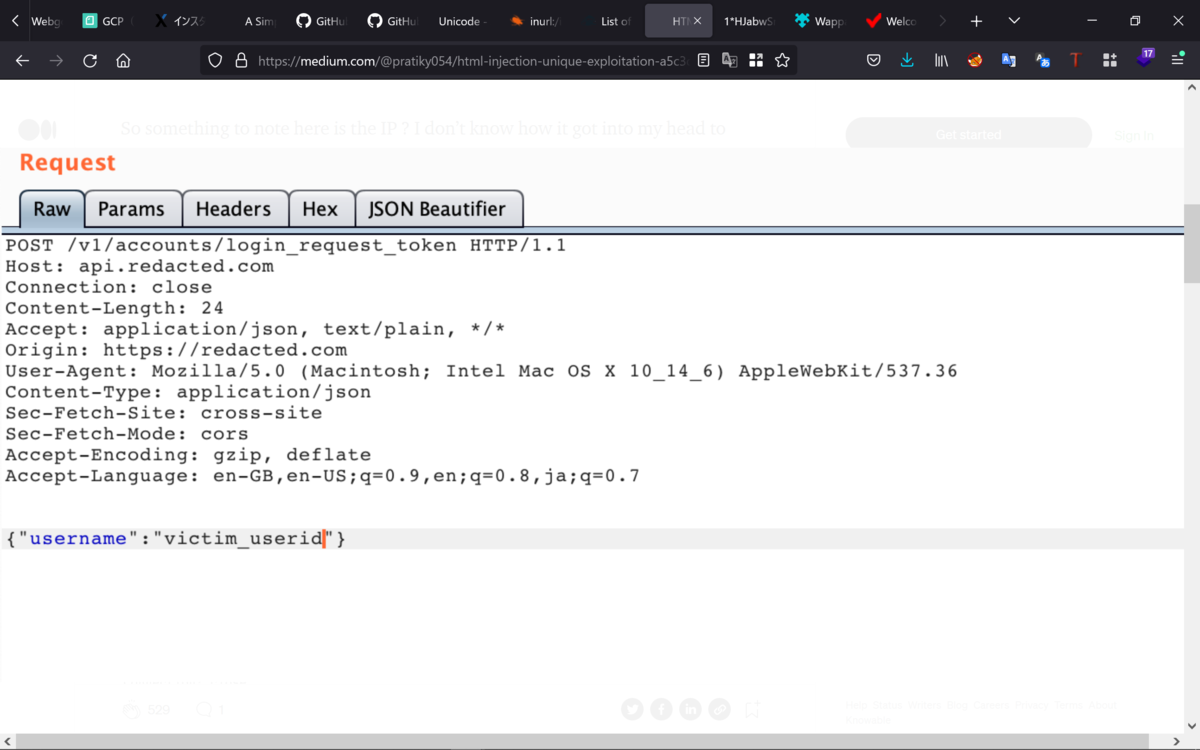Click the horizontal scrollbar right arrow
Screen dimensions: 1200x750
click(x=1178, y=741)
